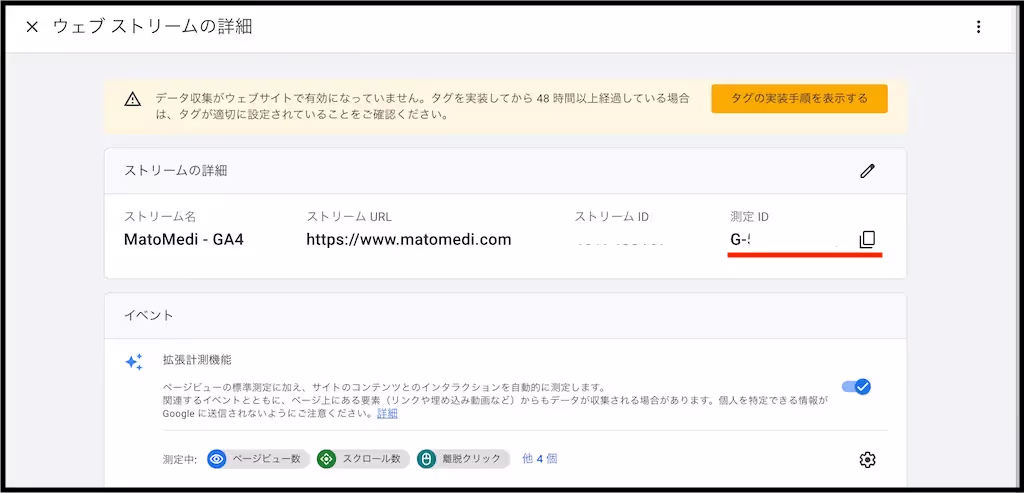Click the ストリームの詳細 header
Viewport: 1024px width, 493px height.
pos(176,171)
